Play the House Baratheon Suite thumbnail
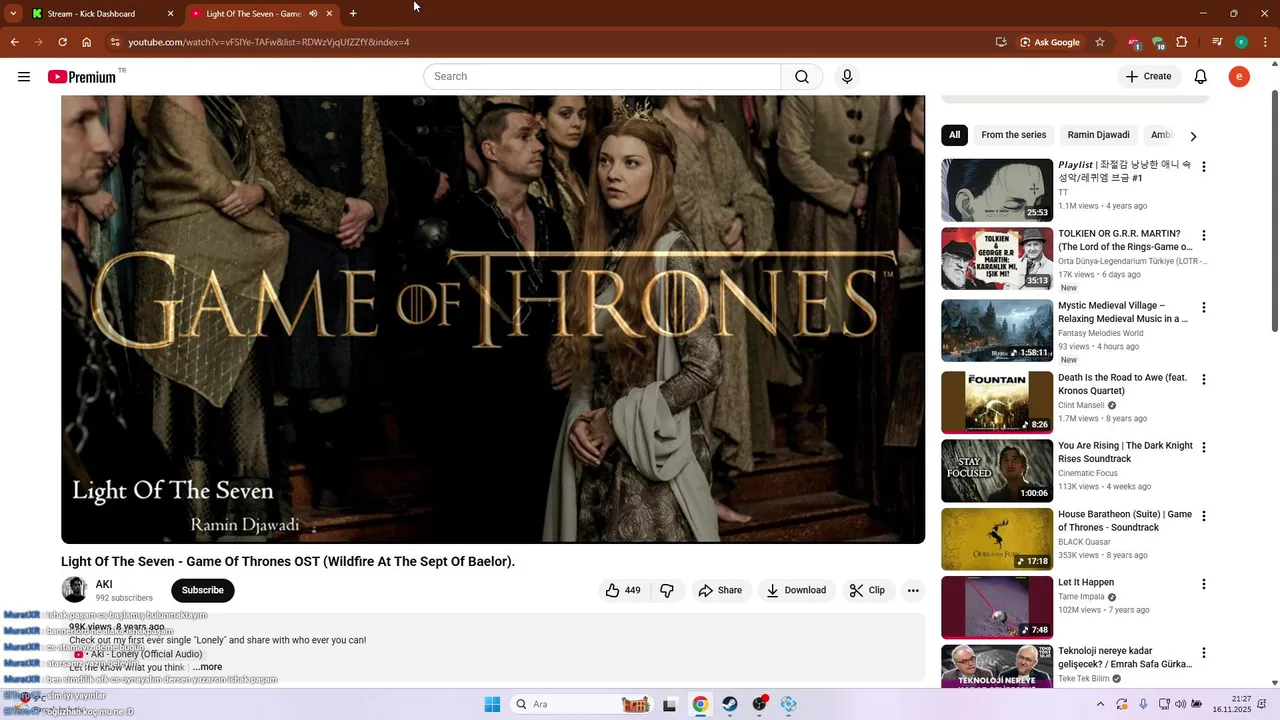Screen dimensions: 1280x720 click(x=997, y=539)
